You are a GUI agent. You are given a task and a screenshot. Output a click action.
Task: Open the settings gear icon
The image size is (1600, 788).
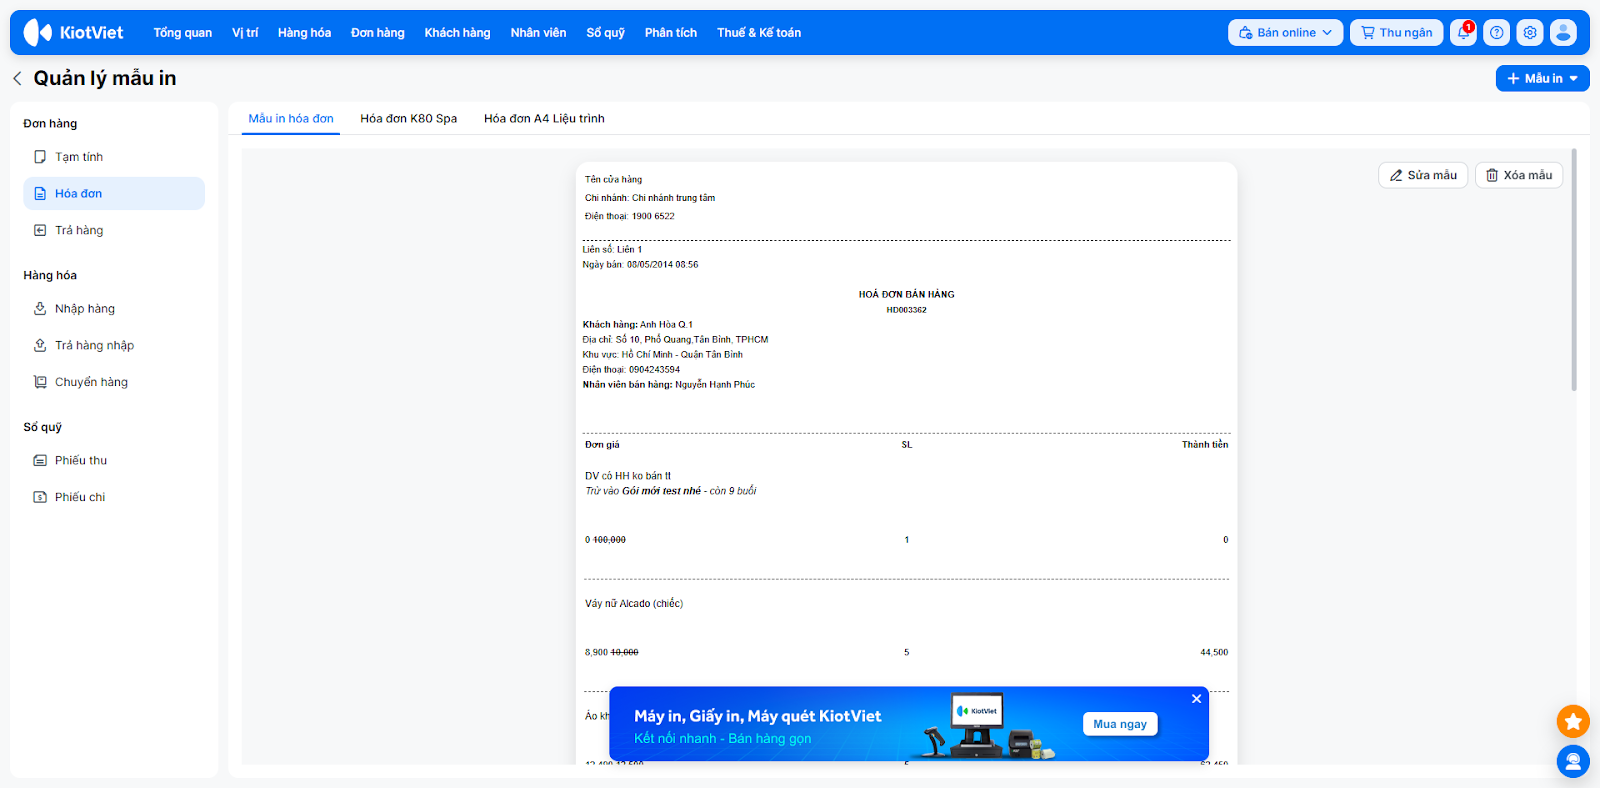pyautogui.click(x=1530, y=33)
